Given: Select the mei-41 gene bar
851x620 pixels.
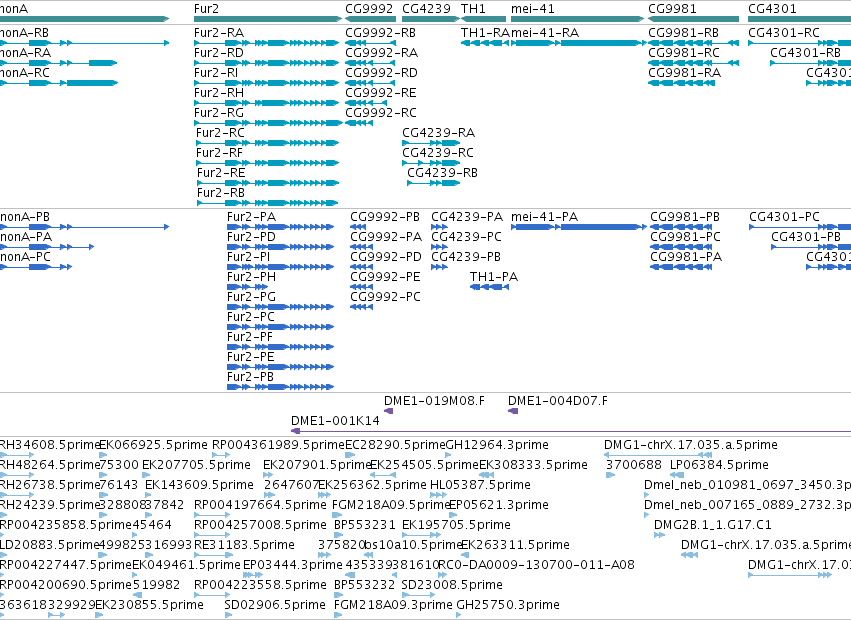Looking at the screenshot, I should (577, 19).
